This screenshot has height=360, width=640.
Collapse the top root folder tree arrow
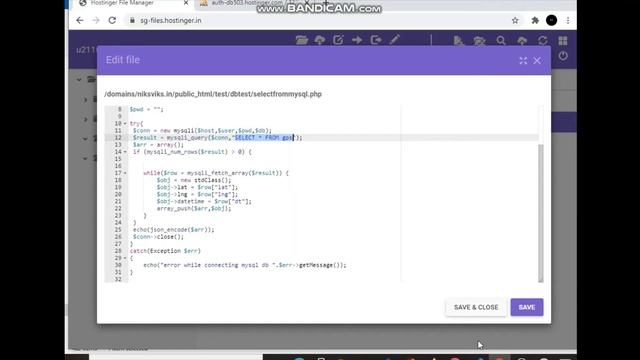pos(79,80)
